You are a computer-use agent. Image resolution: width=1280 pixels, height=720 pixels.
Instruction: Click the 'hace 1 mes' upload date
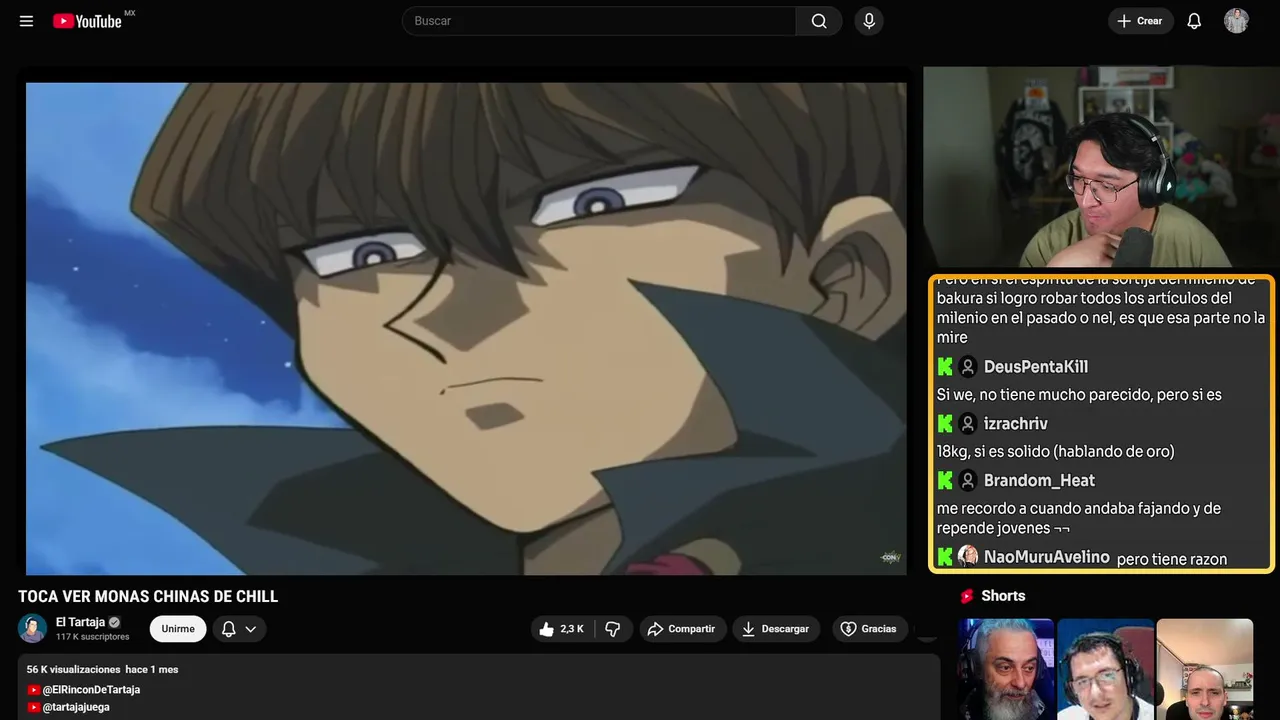tap(152, 669)
